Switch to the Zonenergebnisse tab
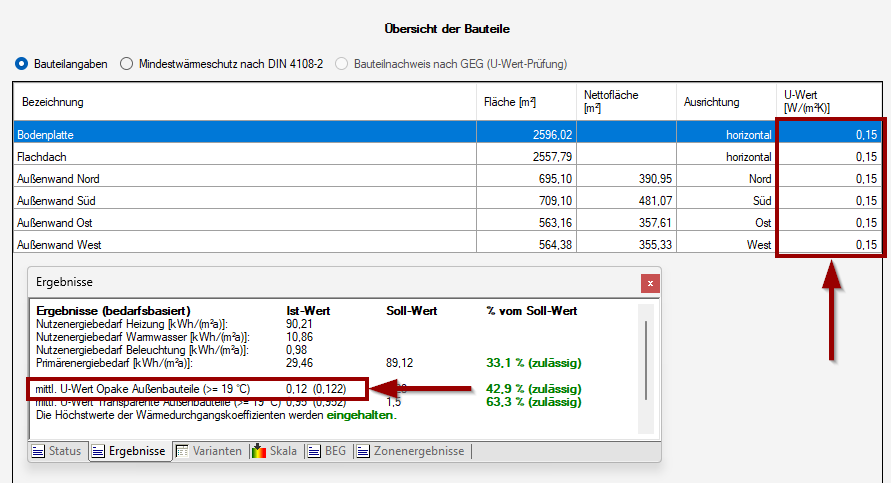The width and height of the screenshot is (891, 483). [x=418, y=451]
